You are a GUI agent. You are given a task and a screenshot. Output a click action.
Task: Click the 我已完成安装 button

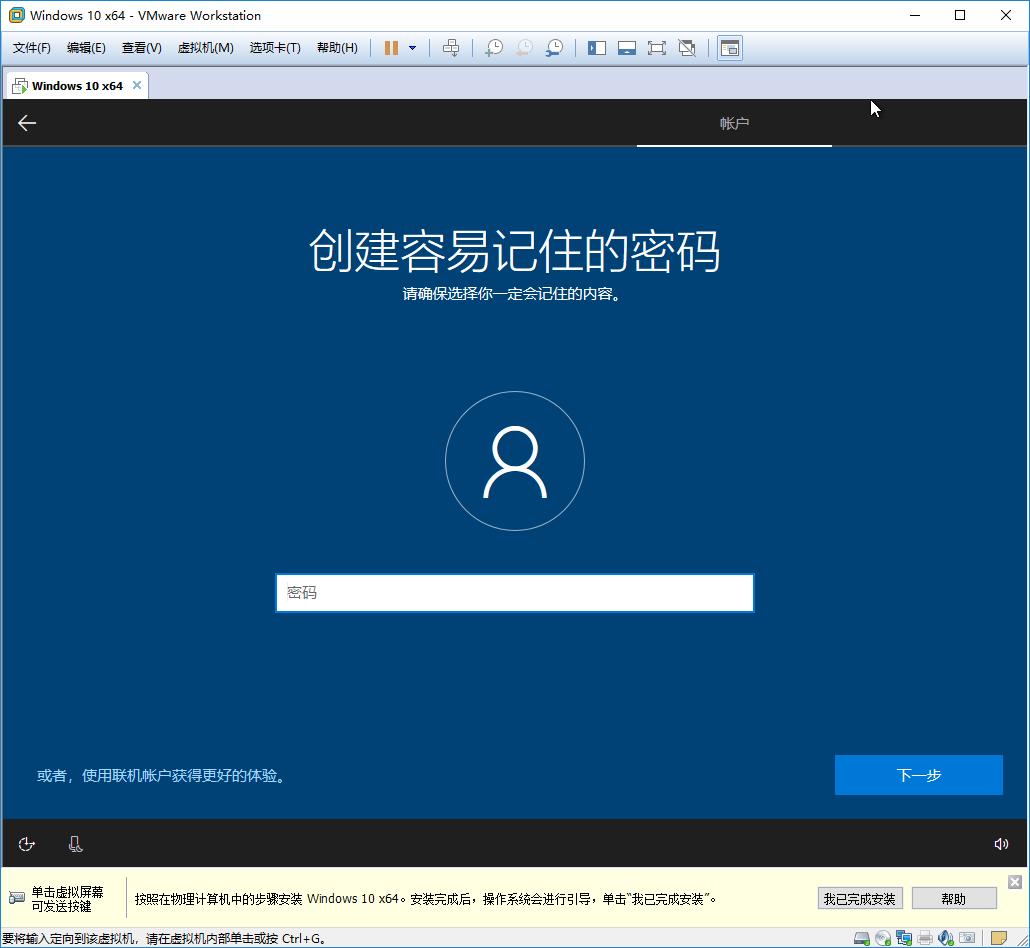point(859,898)
